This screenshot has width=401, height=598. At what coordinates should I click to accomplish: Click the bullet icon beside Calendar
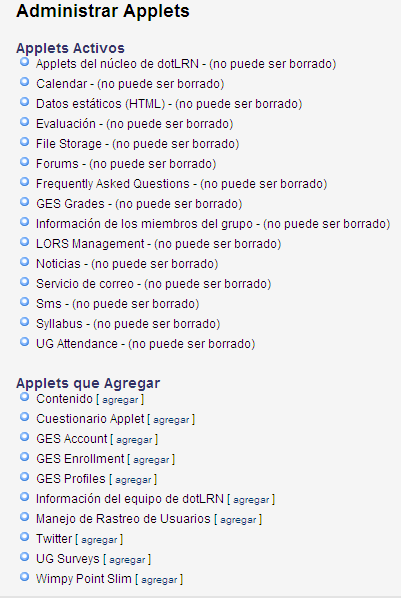click(24, 82)
